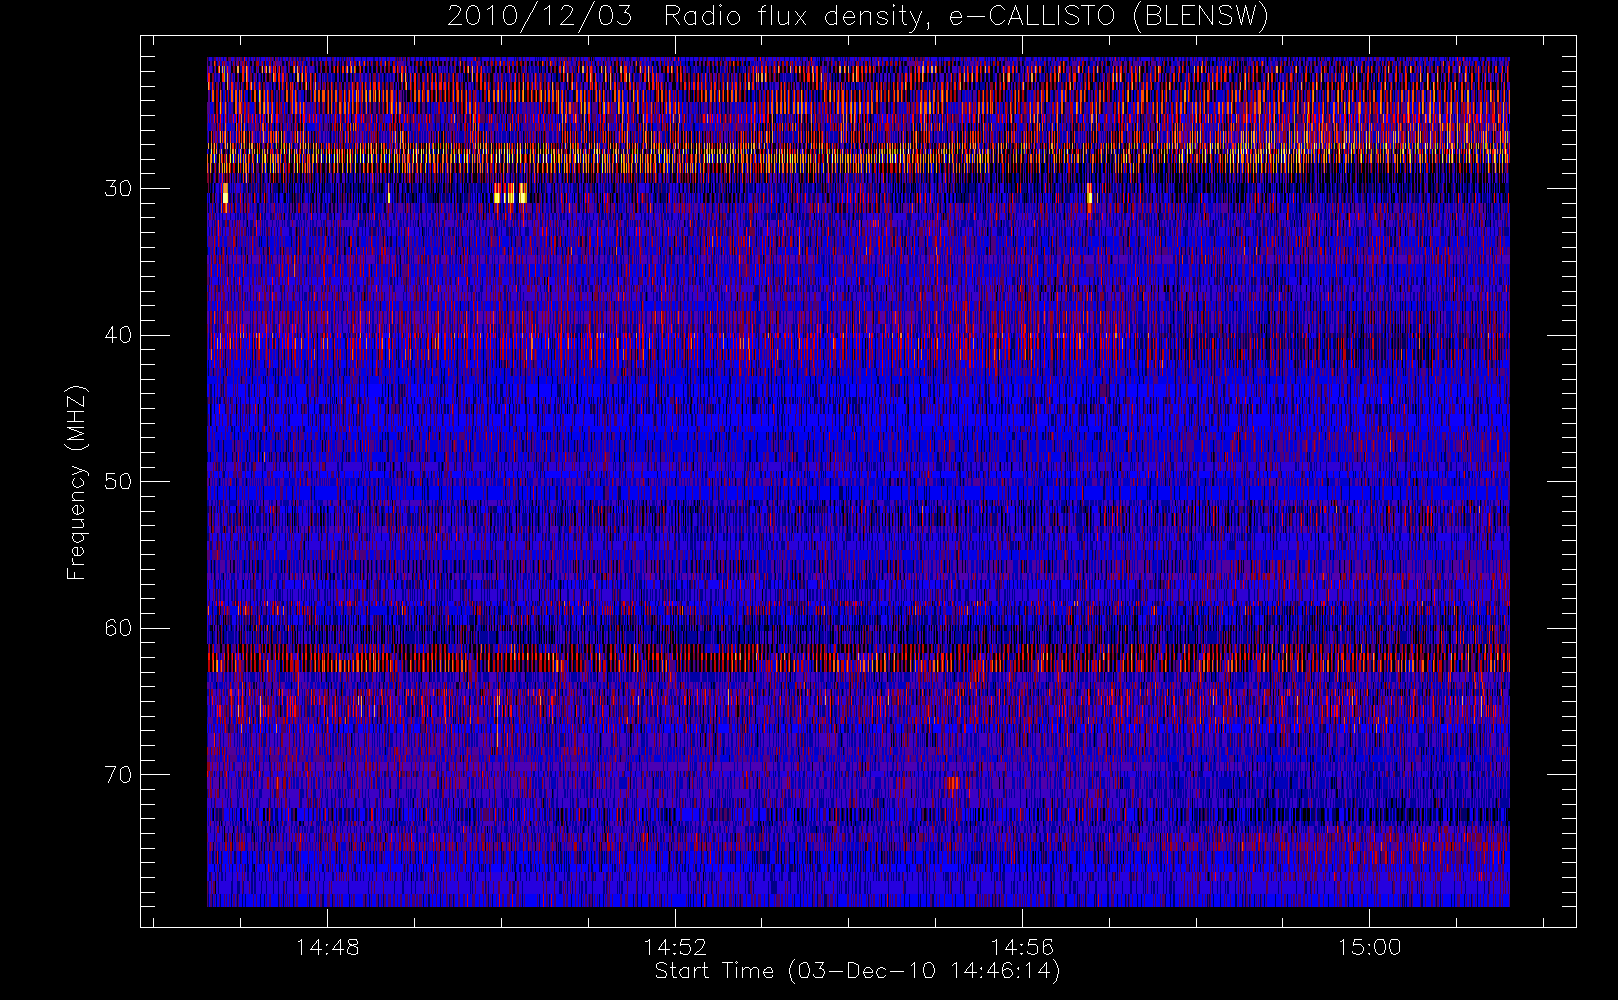Image resolution: width=1618 pixels, height=1000 pixels.
Task: Click the date '2010/12/03' in the title
Action: 540,17
